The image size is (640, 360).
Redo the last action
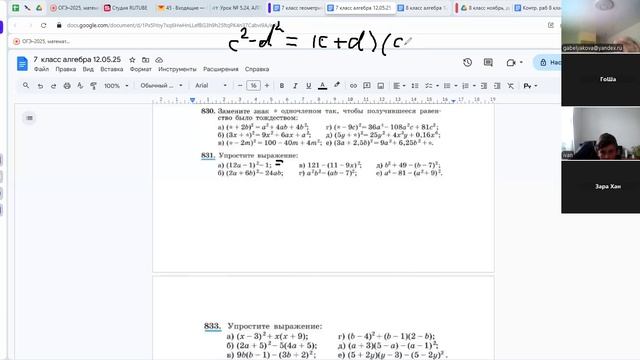point(53,86)
